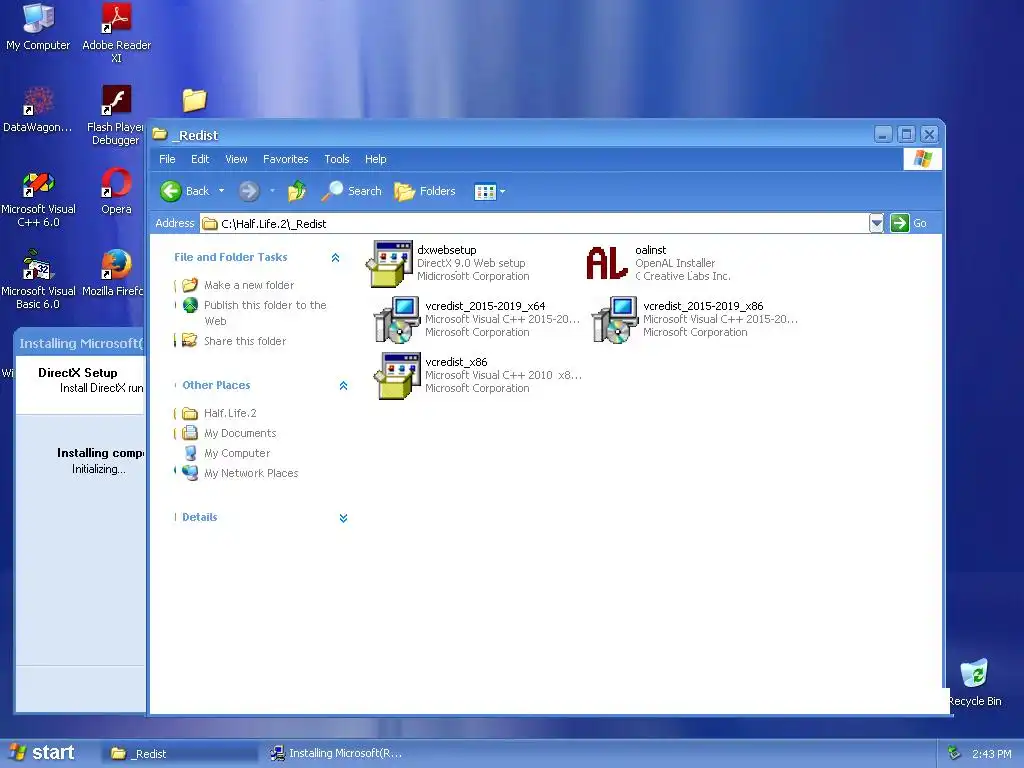This screenshot has width=1024, height=768.
Task: Minimize the _Redist window
Action: pos(883,135)
